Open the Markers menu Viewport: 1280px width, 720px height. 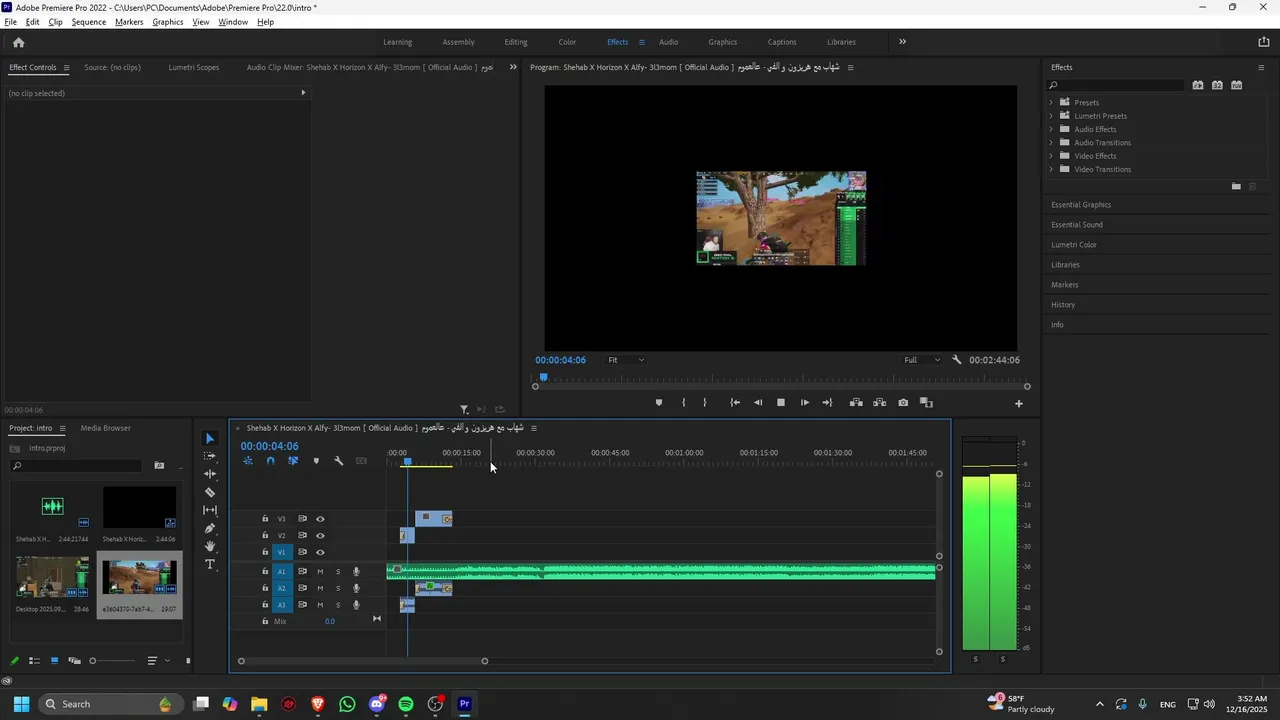click(x=129, y=22)
